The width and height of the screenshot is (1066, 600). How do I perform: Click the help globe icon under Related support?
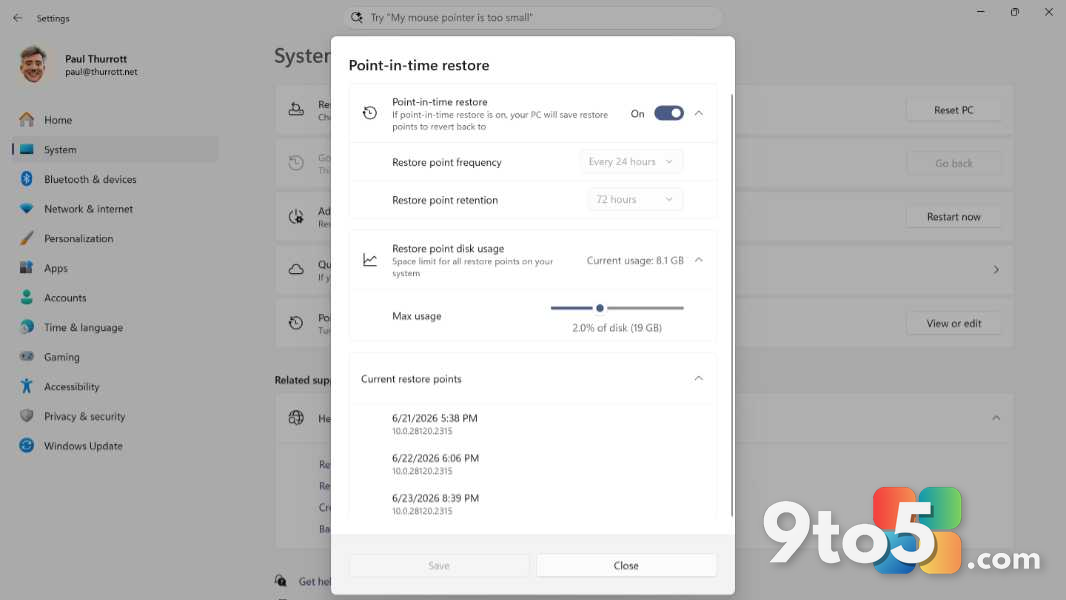(x=296, y=418)
